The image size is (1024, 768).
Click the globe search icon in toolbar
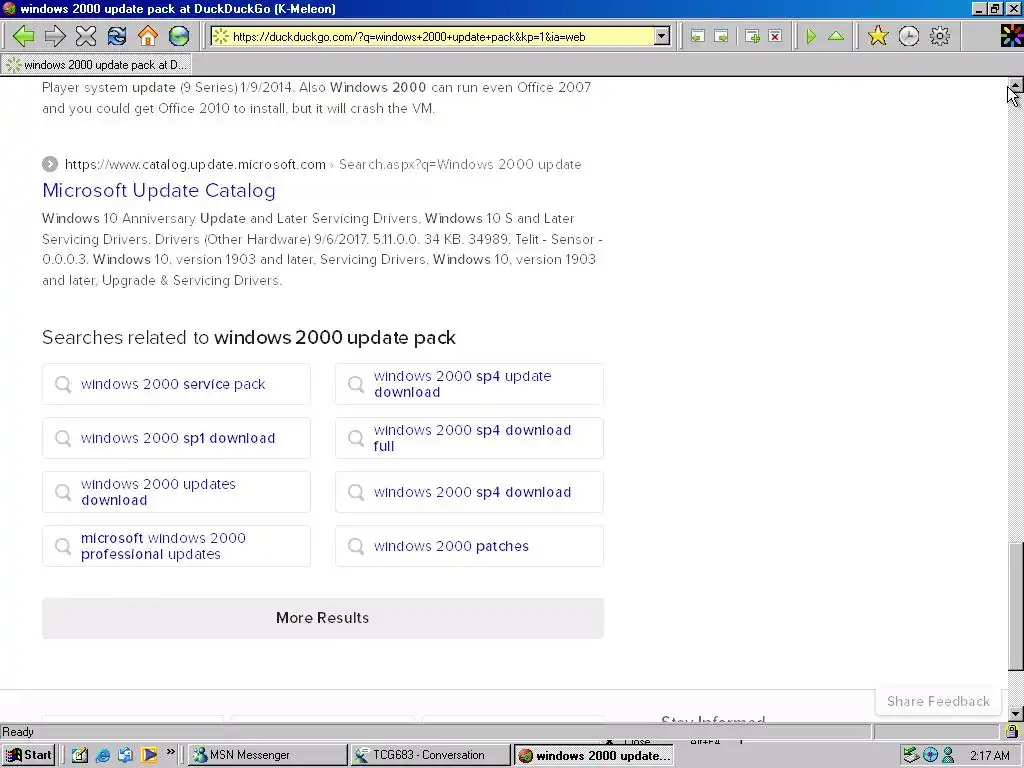(x=179, y=36)
